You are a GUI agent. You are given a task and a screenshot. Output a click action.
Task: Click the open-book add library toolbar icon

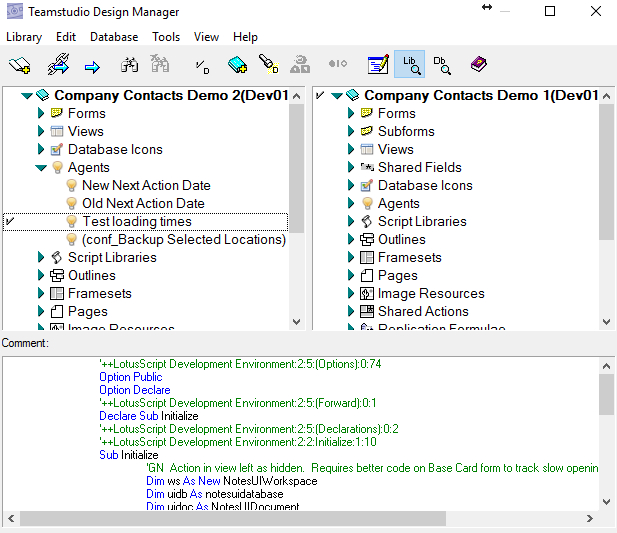(x=20, y=65)
